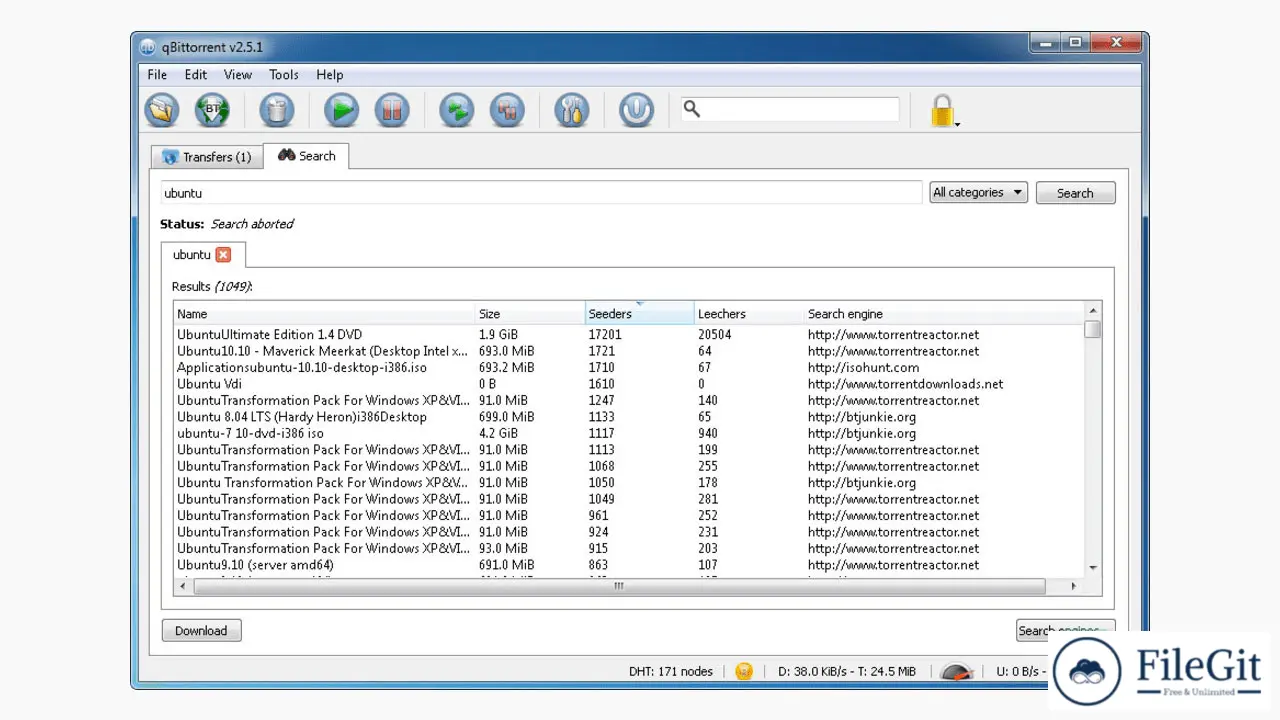Sort by Seeders column header
The image size is (1280, 720).
640,314
